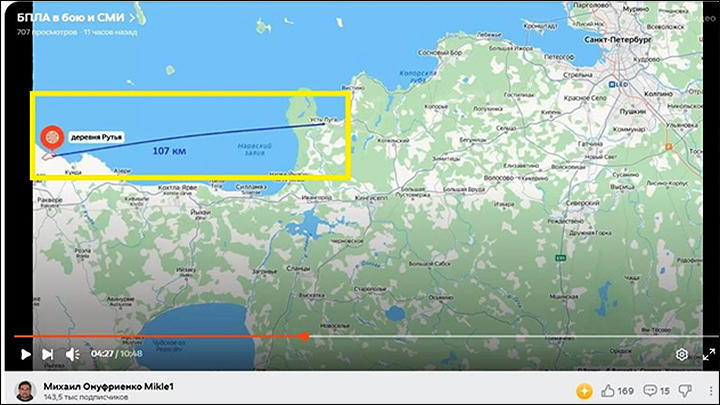Click the channel author's avatar

coord(25,389)
